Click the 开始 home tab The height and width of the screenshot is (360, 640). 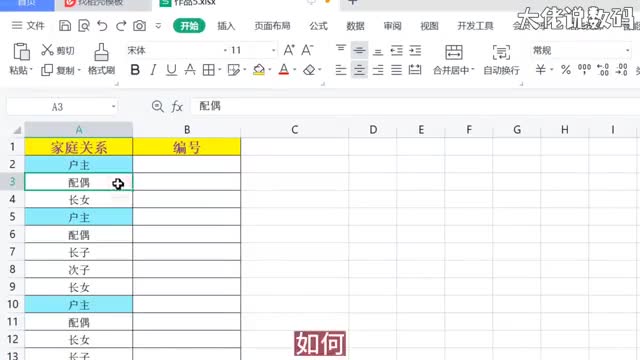[x=189, y=26]
